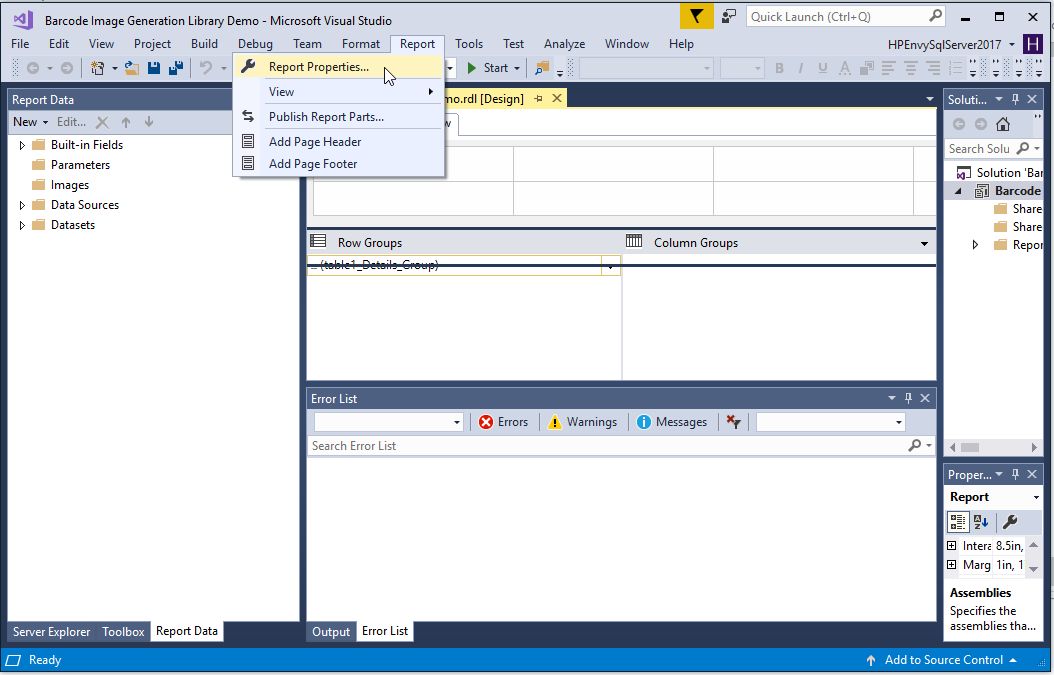
Task: Toggle Bold formatting in the toolbar
Action: 779,68
